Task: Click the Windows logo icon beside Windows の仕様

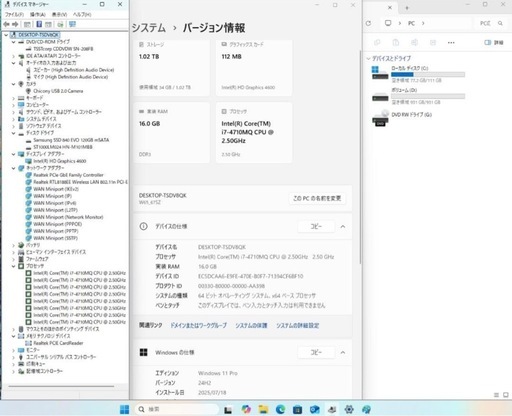Action: point(144,352)
